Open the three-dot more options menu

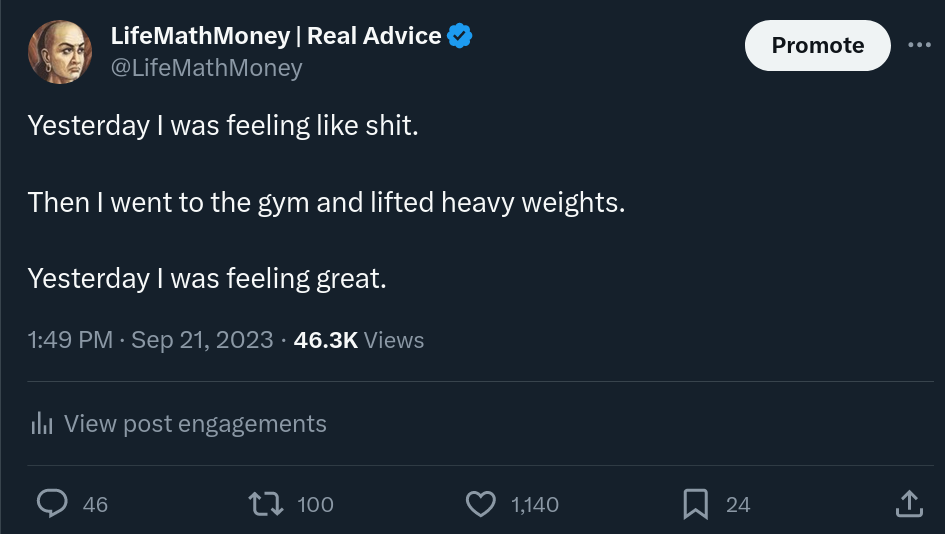point(919,45)
